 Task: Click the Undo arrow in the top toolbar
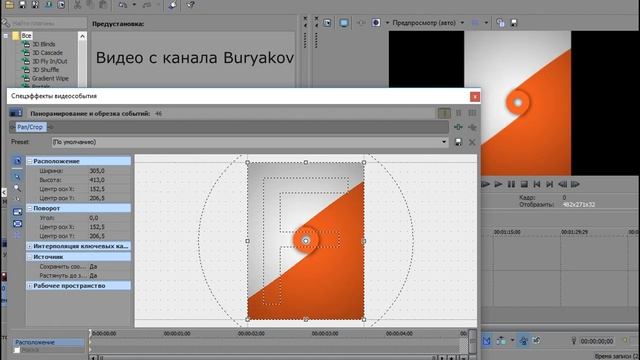(123, 5)
